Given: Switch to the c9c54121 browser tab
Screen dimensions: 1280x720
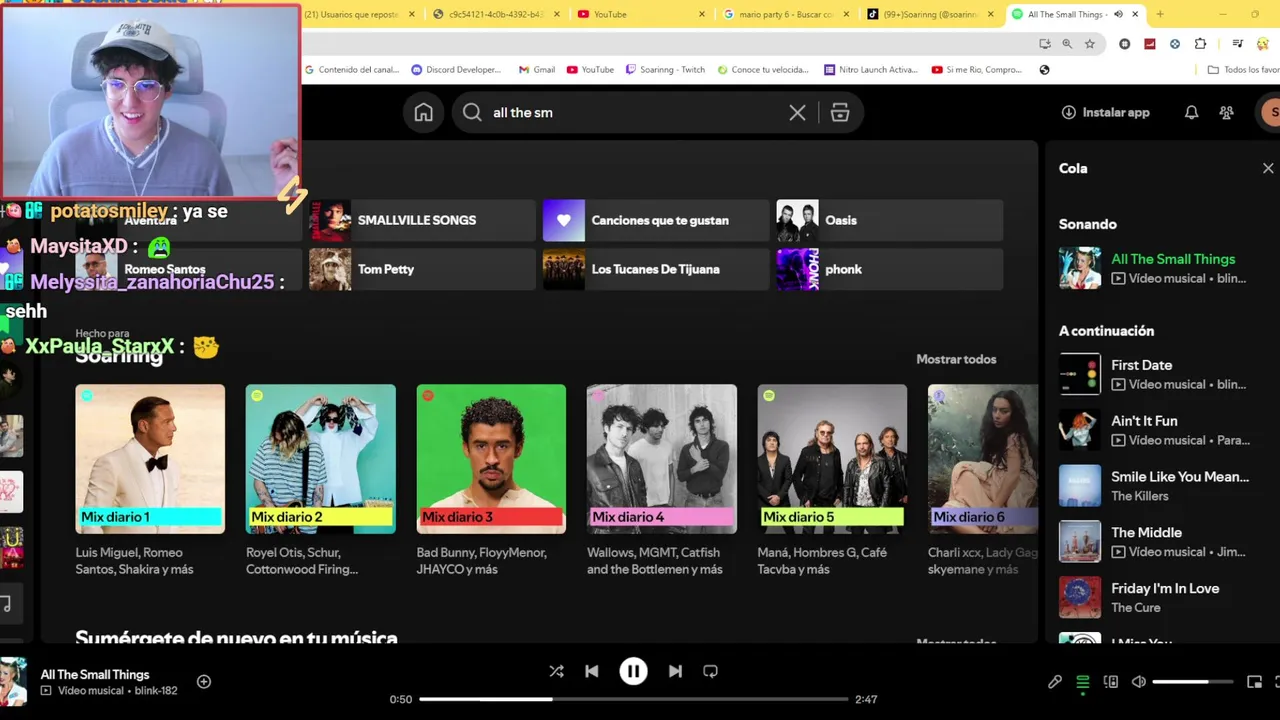Looking at the screenshot, I should click(495, 14).
